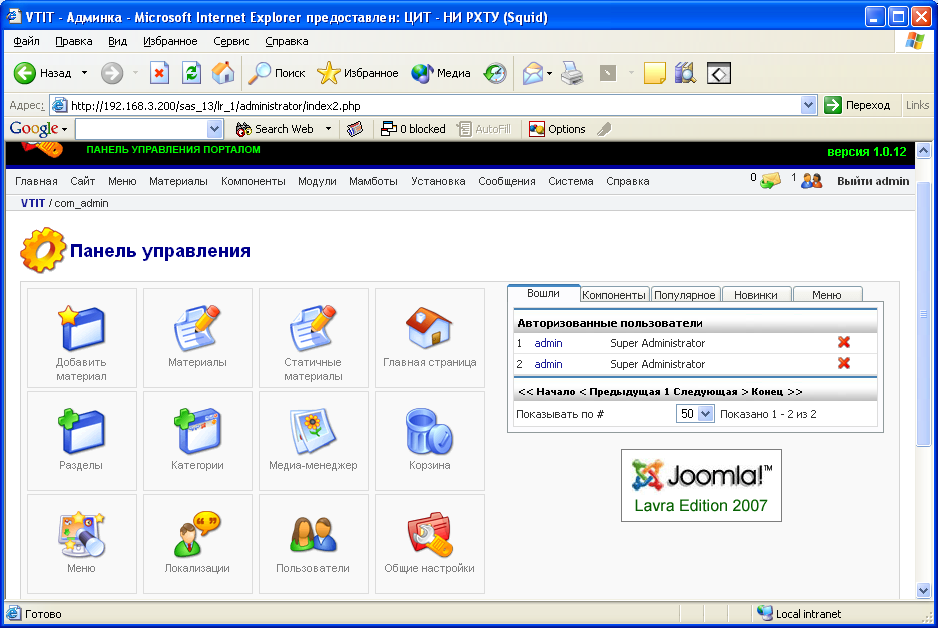This screenshot has width=938, height=628.
Task: Open the Поиск search toolbar button
Action: (x=277, y=73)
